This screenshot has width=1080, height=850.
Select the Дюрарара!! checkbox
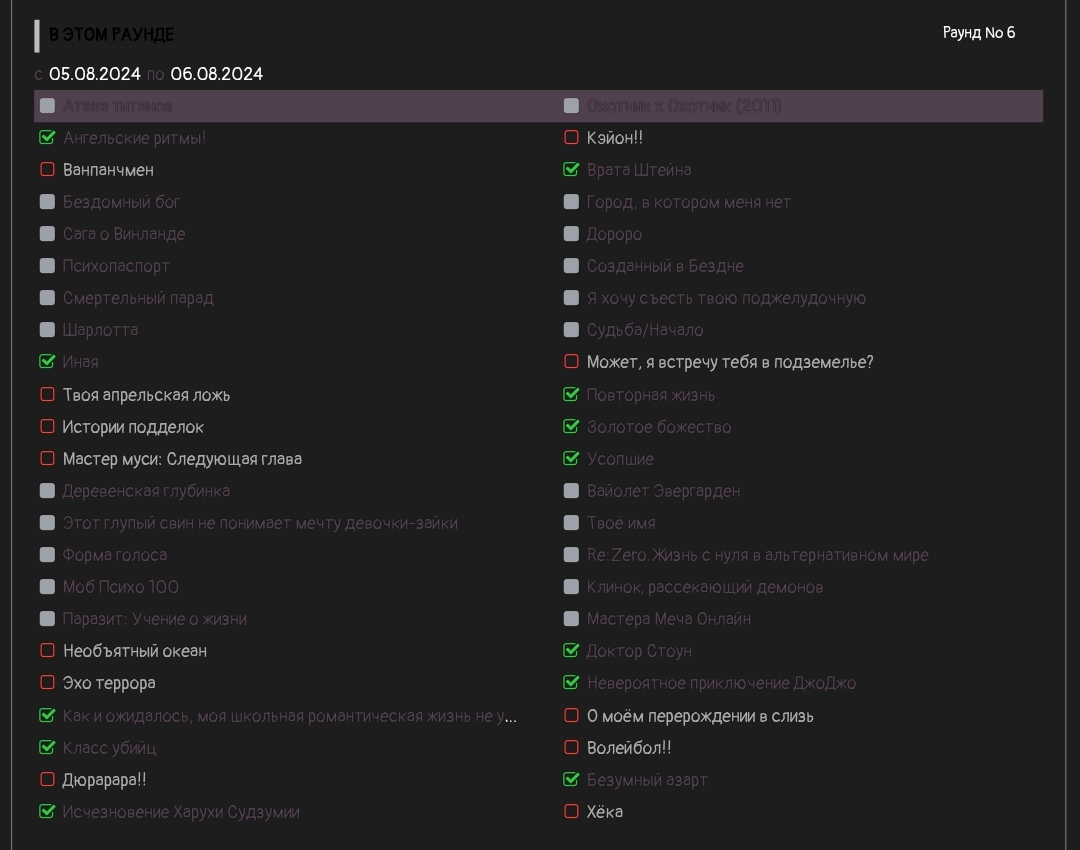click(47, 780)
